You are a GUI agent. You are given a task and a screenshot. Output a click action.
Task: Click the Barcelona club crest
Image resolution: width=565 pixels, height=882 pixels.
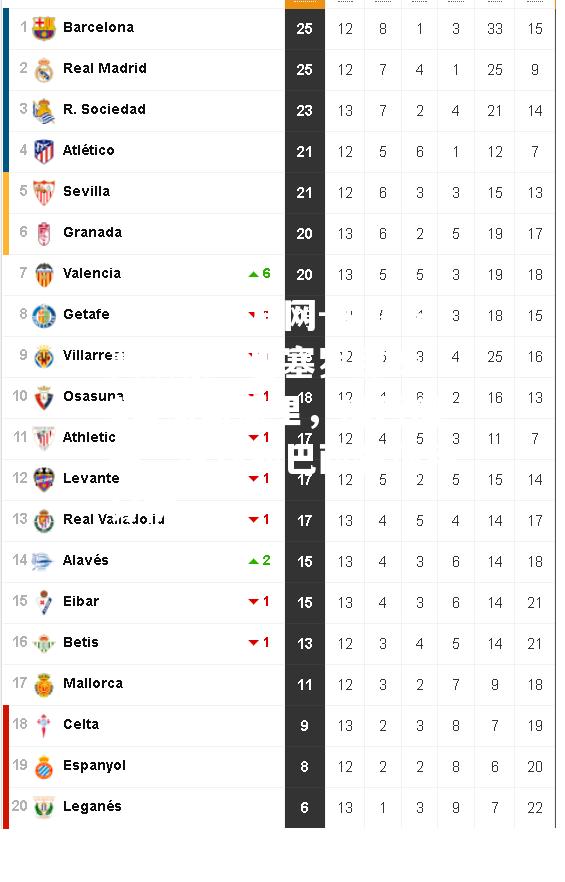pyautogui.click(x=44, y=28)
